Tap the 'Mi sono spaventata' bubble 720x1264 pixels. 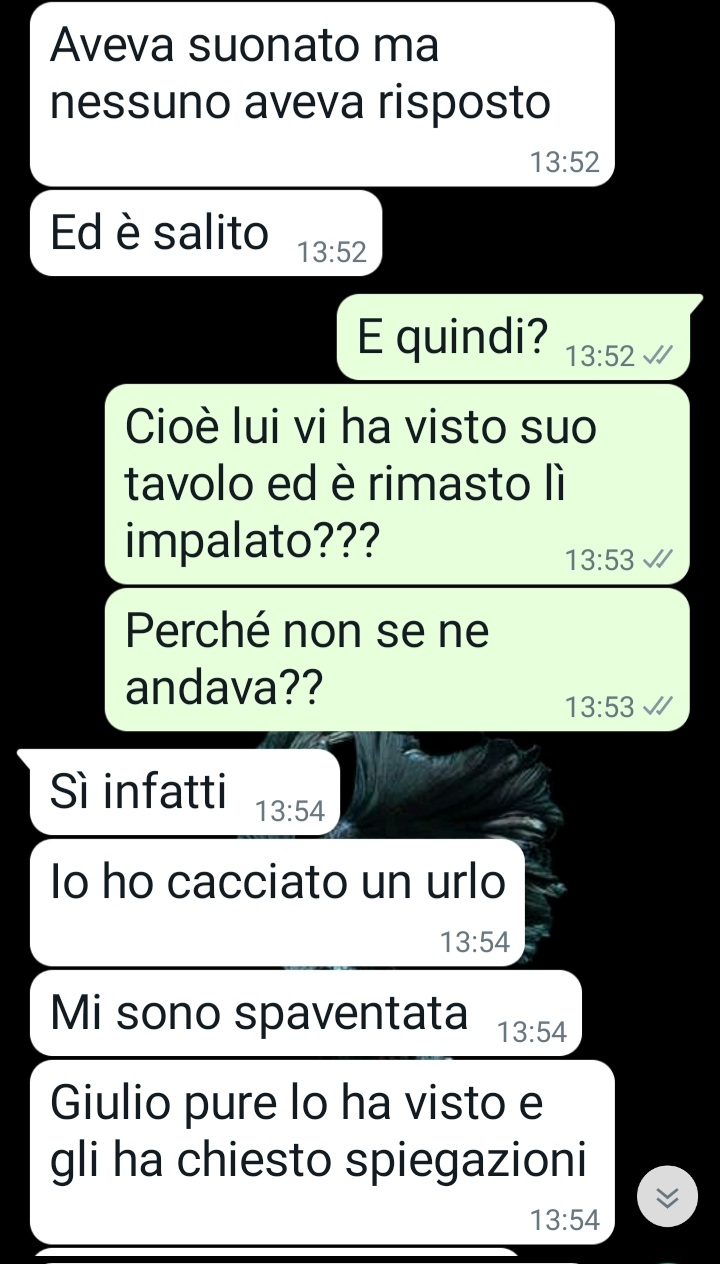click(305, 1013)
